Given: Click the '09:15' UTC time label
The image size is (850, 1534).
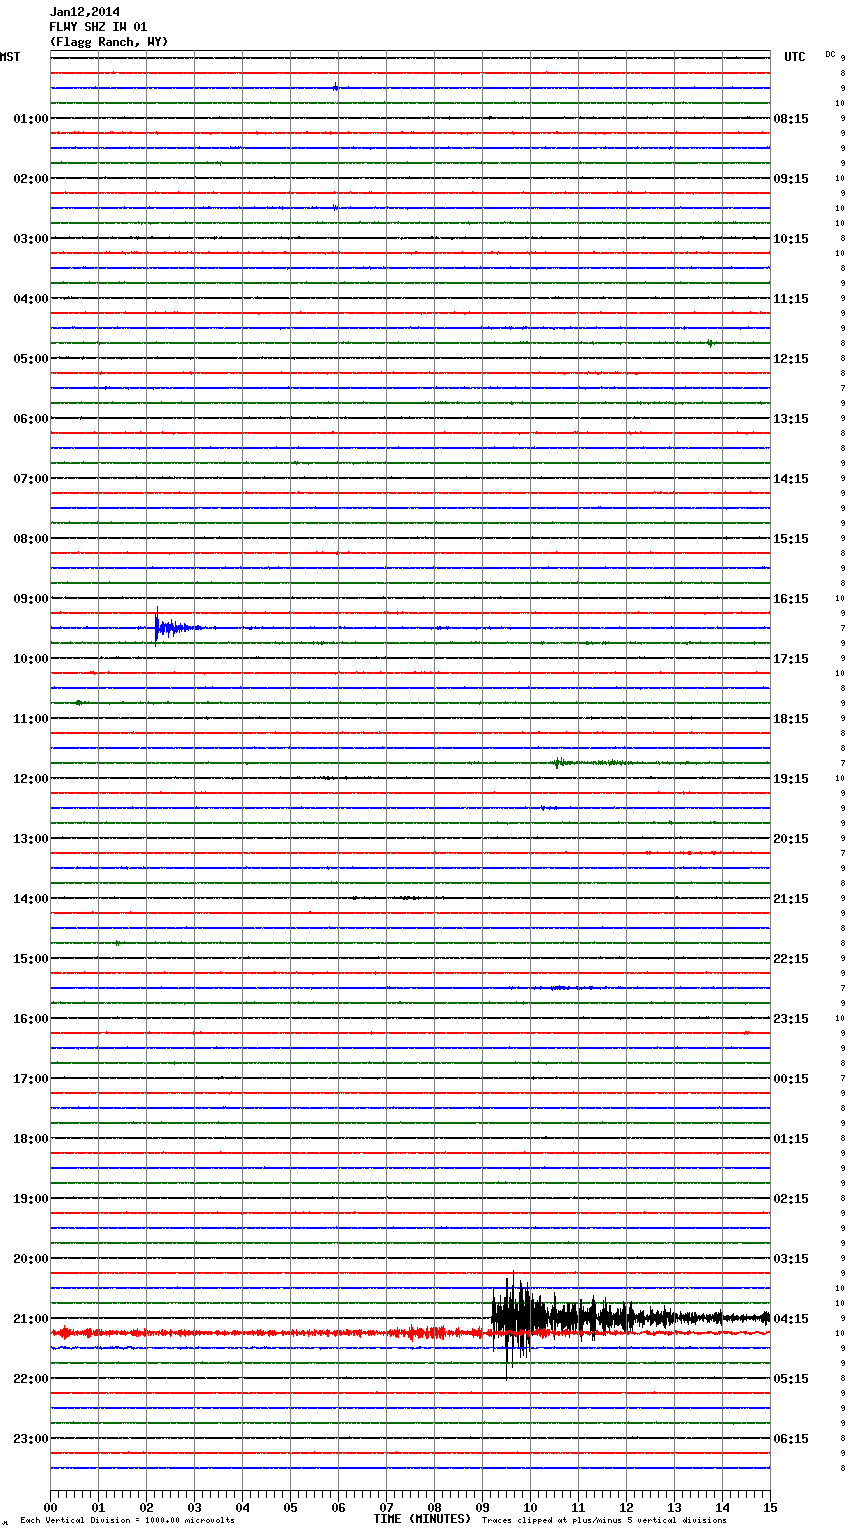Looking at the screenshot, I should pos(791,179).
